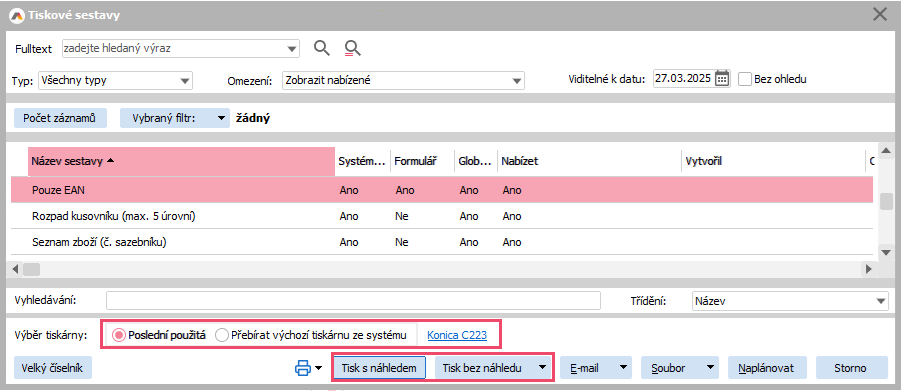Screen dimensions: 901x391
Task: Click the Tisk s náhledem button
Action: (x=379, y=368)
